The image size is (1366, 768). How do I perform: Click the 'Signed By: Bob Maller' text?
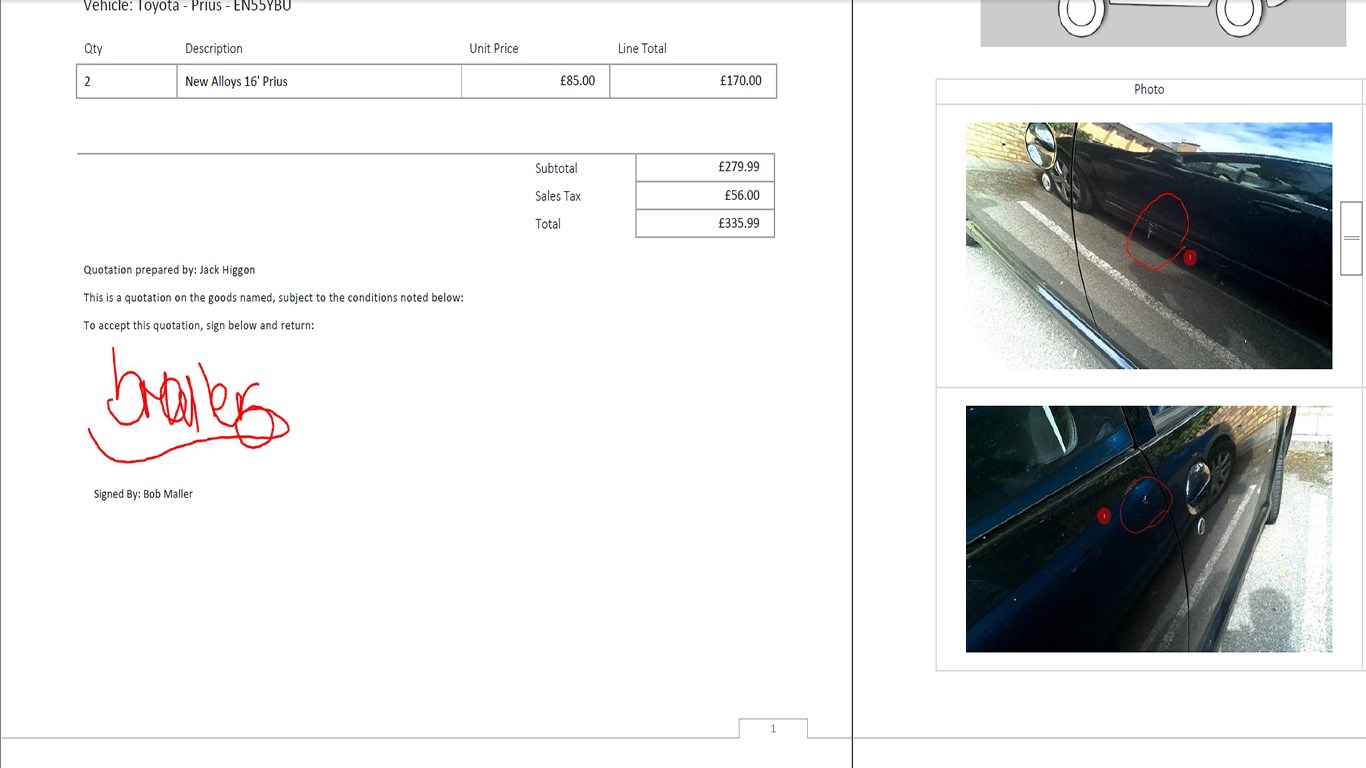coord(143,494)
